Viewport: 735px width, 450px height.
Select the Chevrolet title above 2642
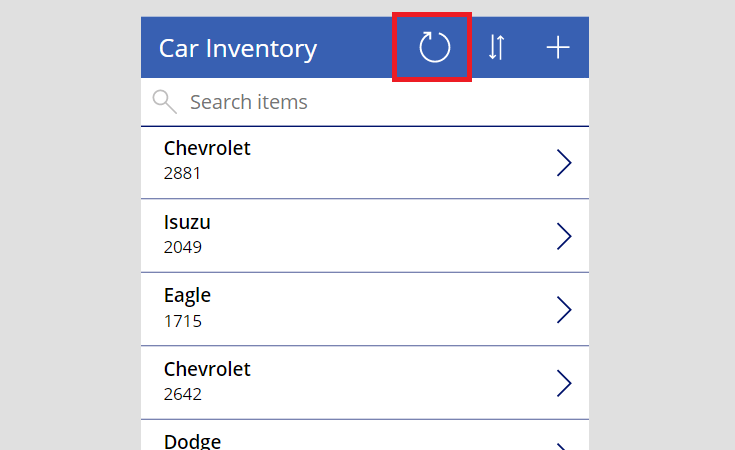click(207, 369)
